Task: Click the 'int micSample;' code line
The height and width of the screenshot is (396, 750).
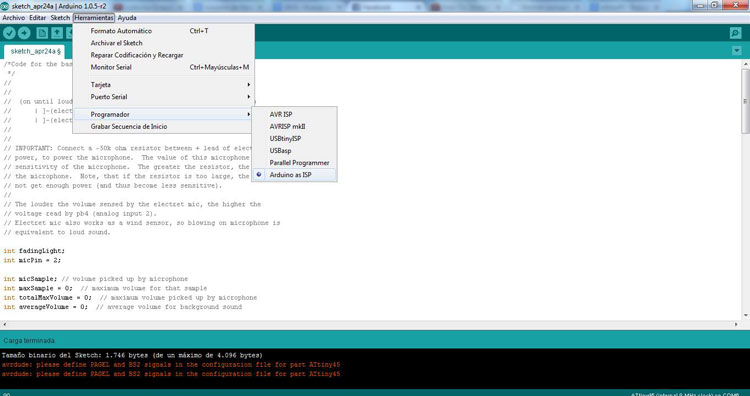Action: pyautogui.click(x=96, y=279)
